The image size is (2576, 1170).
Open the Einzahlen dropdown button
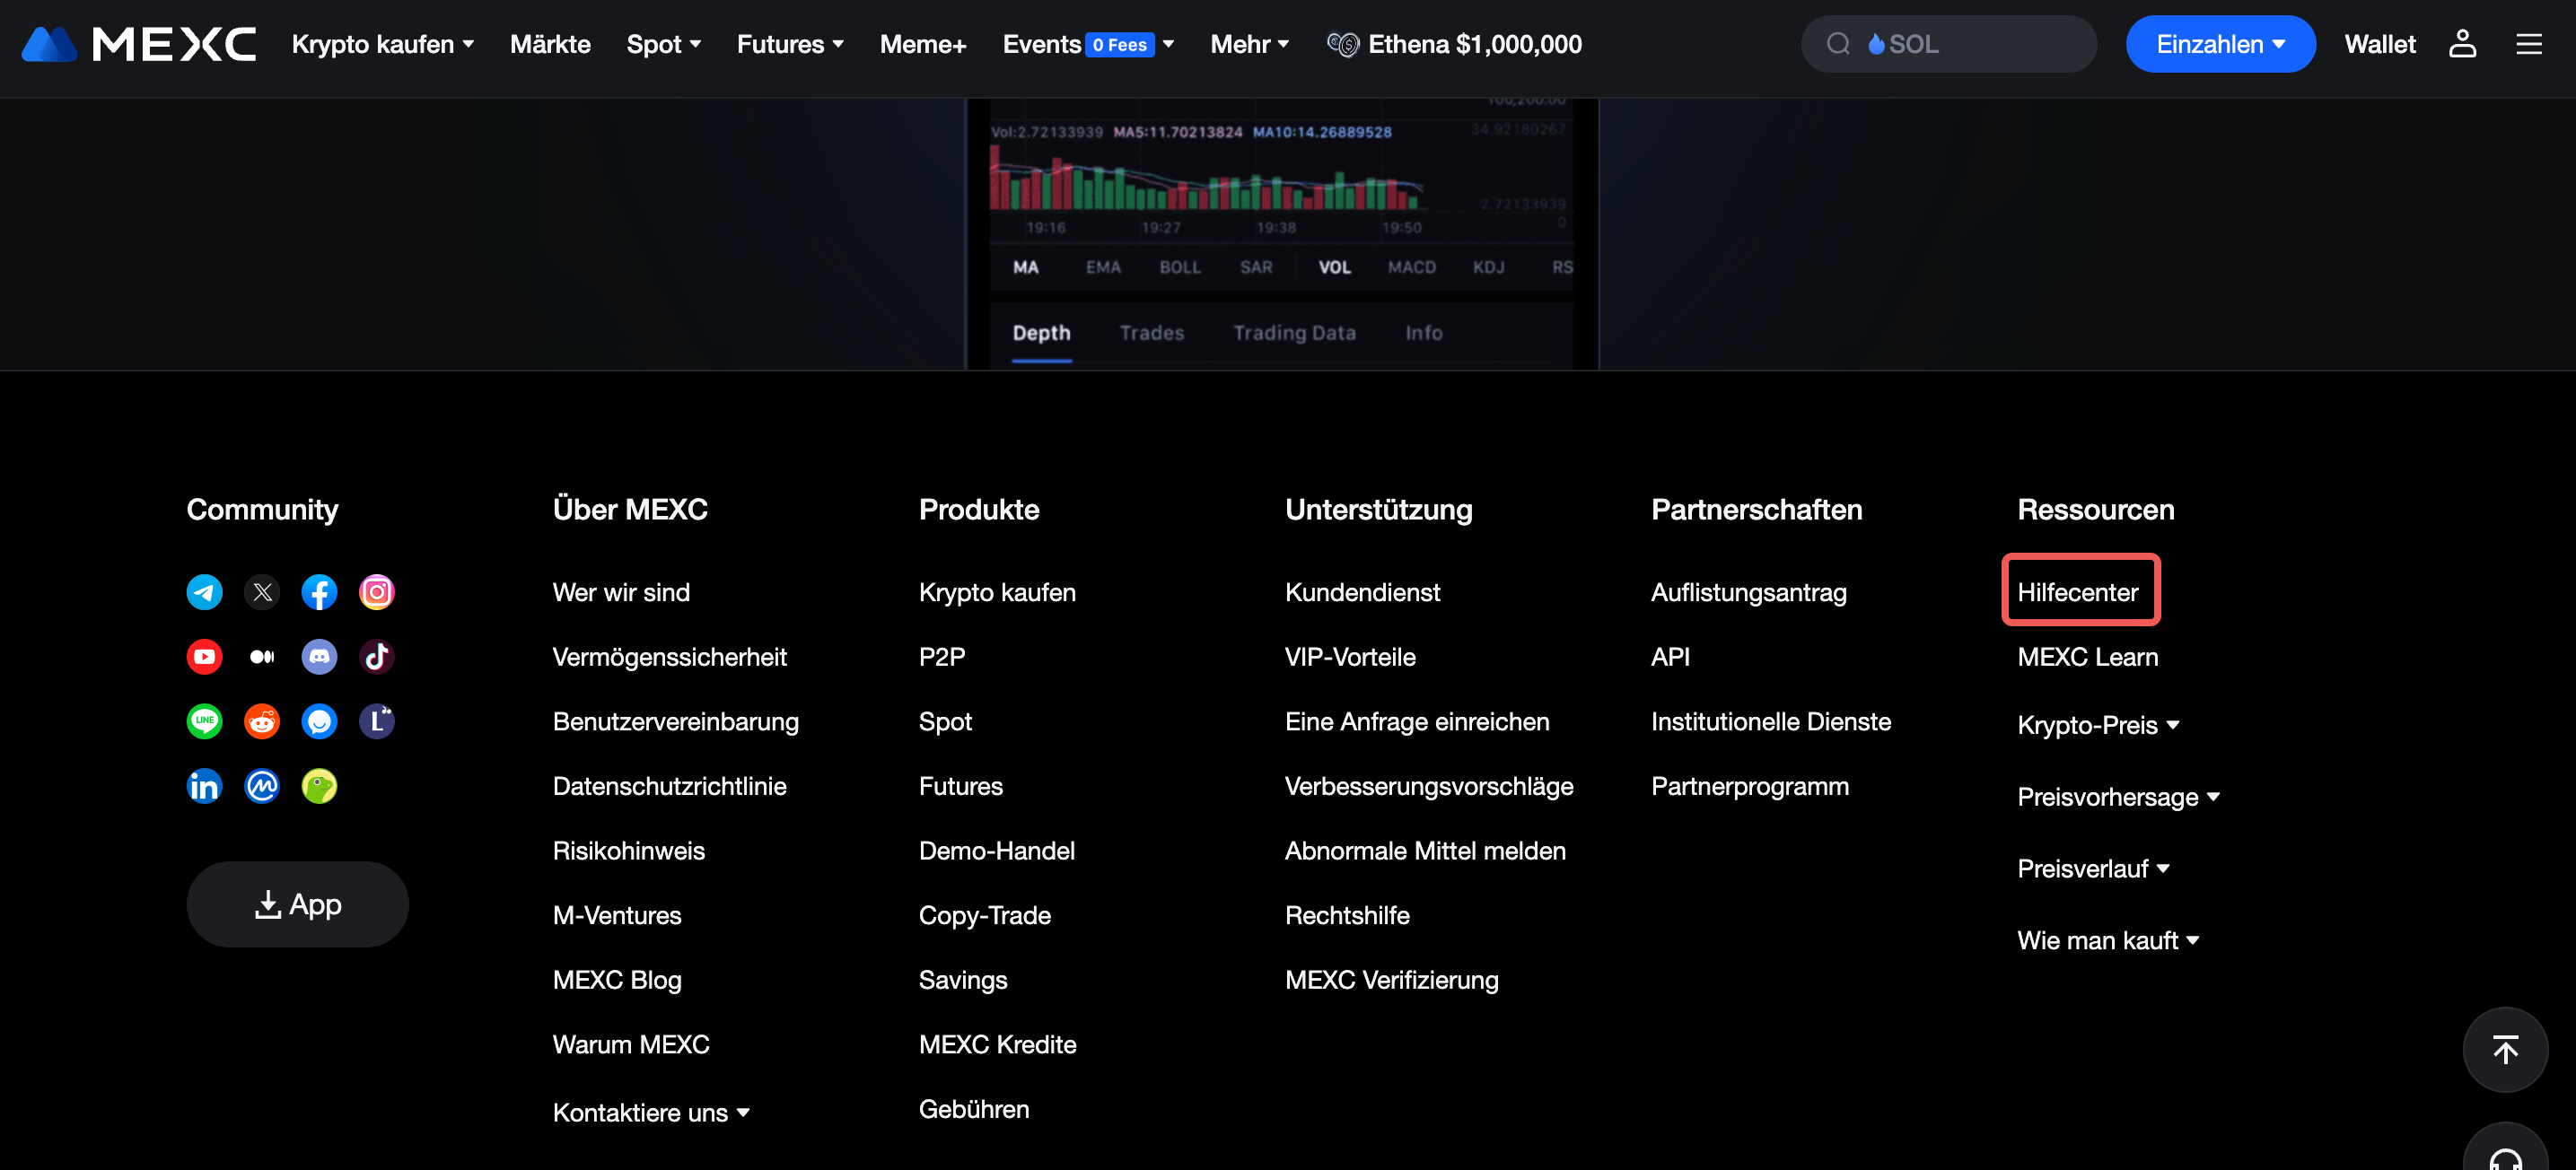(x=2220, y=44)
